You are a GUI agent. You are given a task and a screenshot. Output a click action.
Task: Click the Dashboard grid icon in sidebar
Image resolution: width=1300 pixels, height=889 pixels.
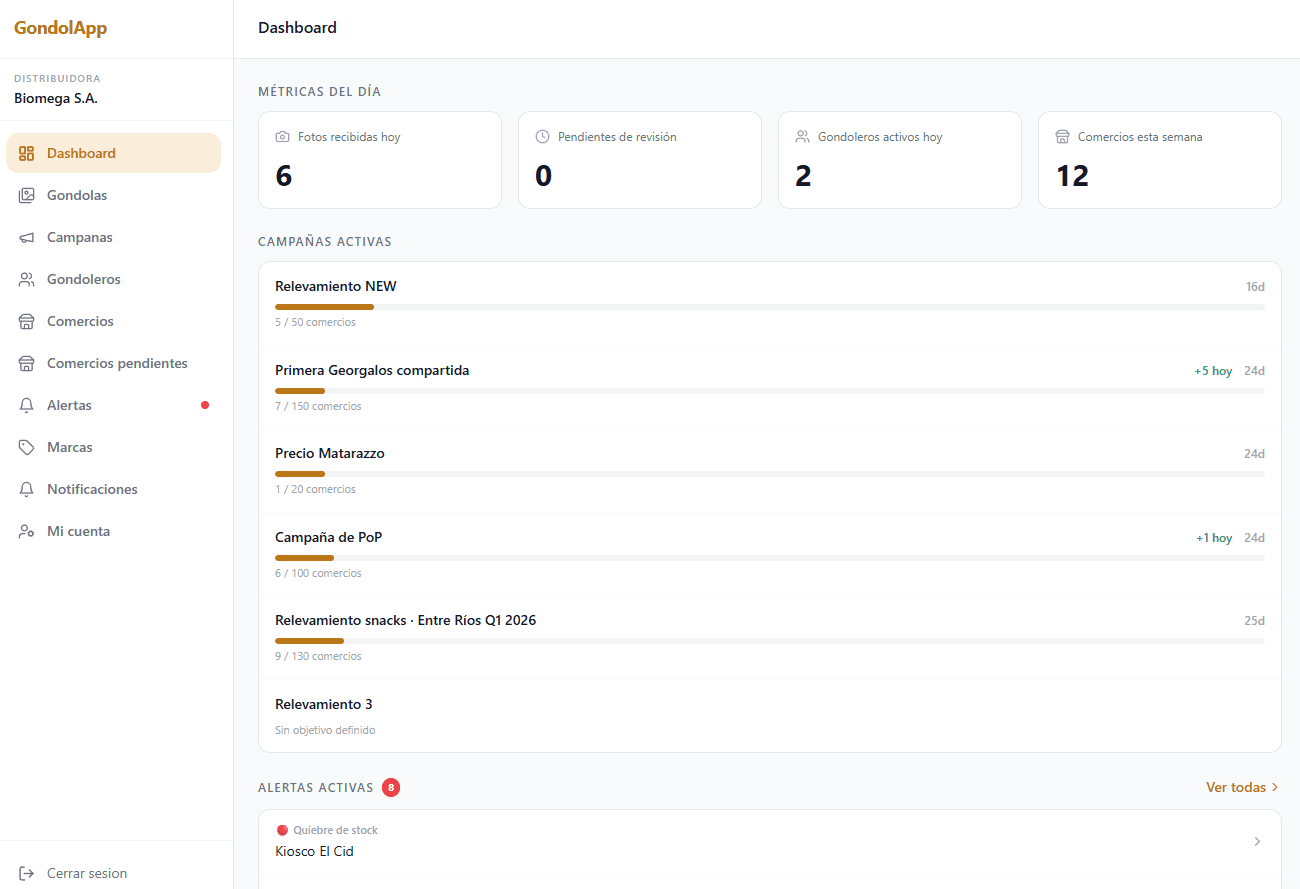coord(27,153)
